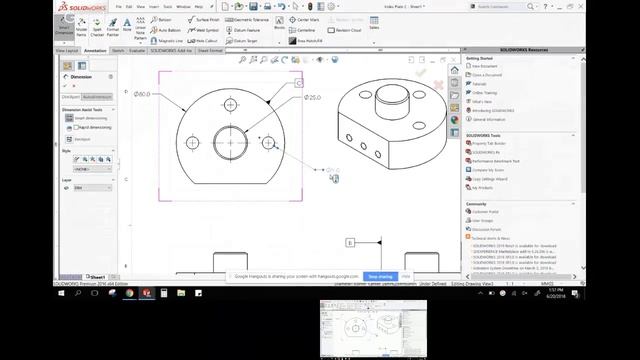The height and width of the screenshot is (360, 640).
Task: Click the green checkmark to accept dimension
Action: pyautogui.click(x=420, y=73)
